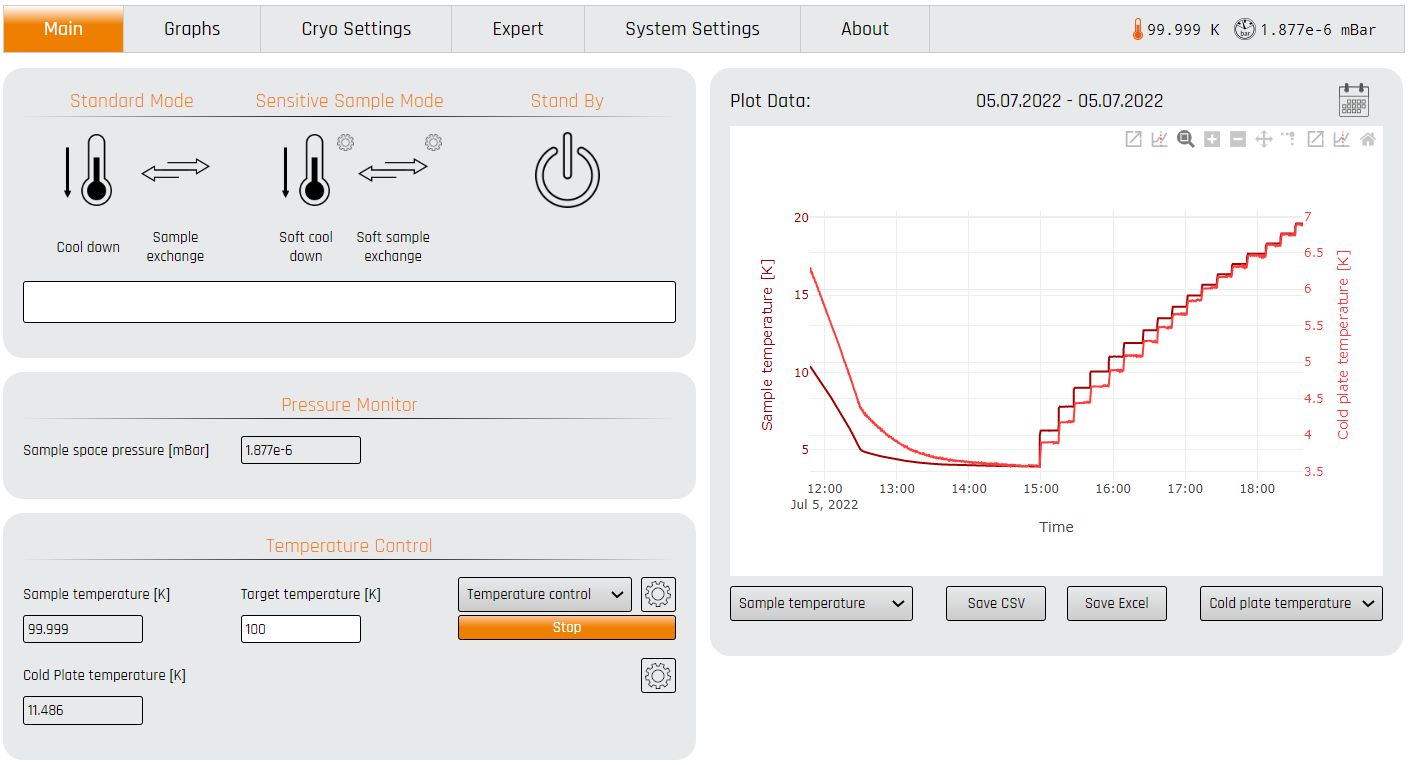
Task: Reset plot axes with the home icon
Action: coord(1367,140)
